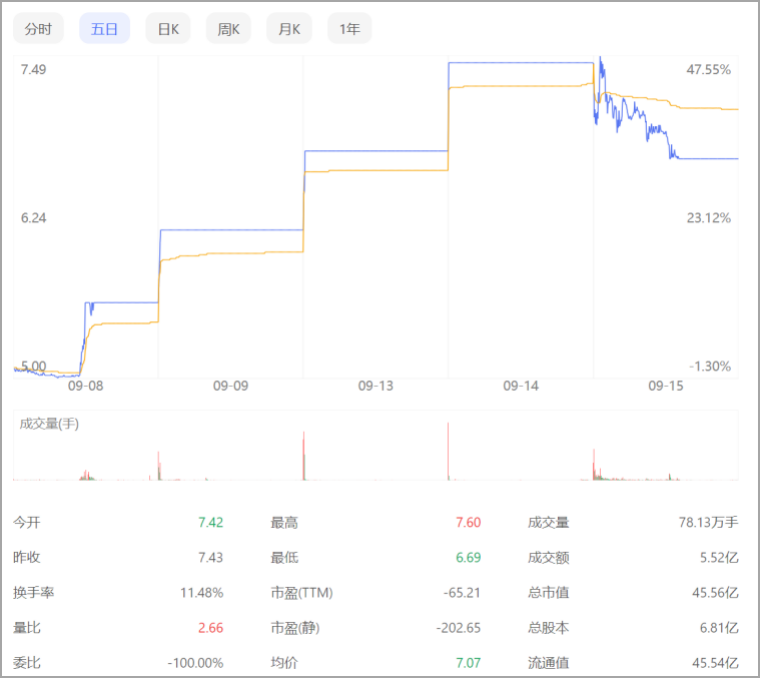Click the 09-09 date marker
This screenshot has height=680, width=760.
[x=230, y=385]
